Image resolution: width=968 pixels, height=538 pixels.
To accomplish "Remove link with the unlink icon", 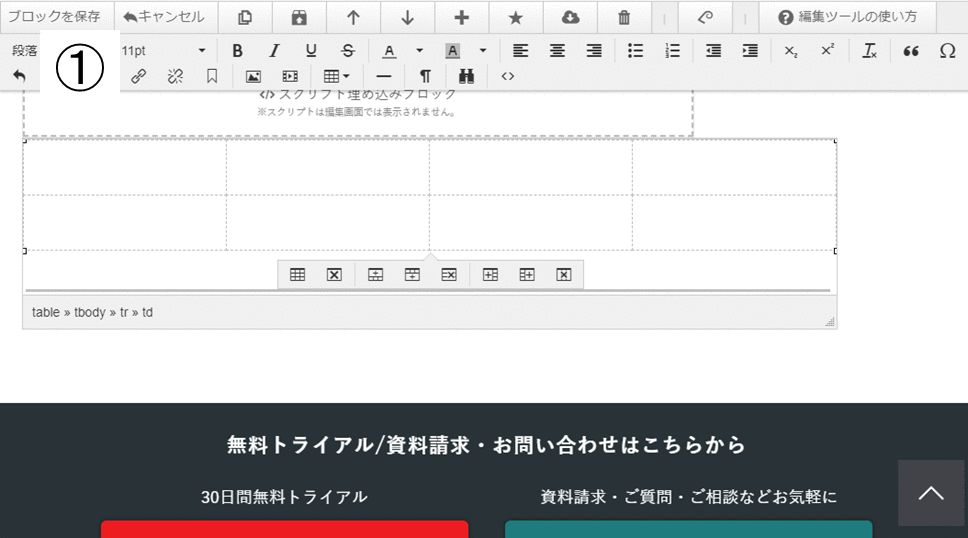I will coord(175,76).
